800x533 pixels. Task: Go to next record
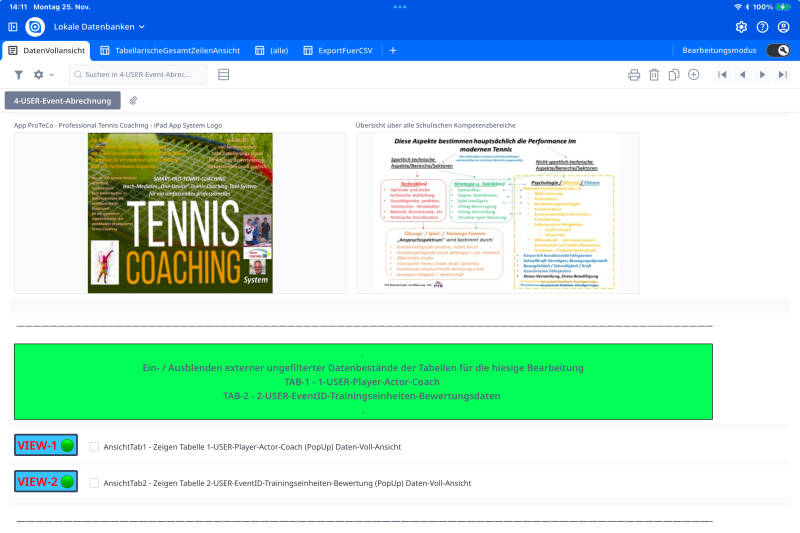pyautogui.click(x=762, y=74)
